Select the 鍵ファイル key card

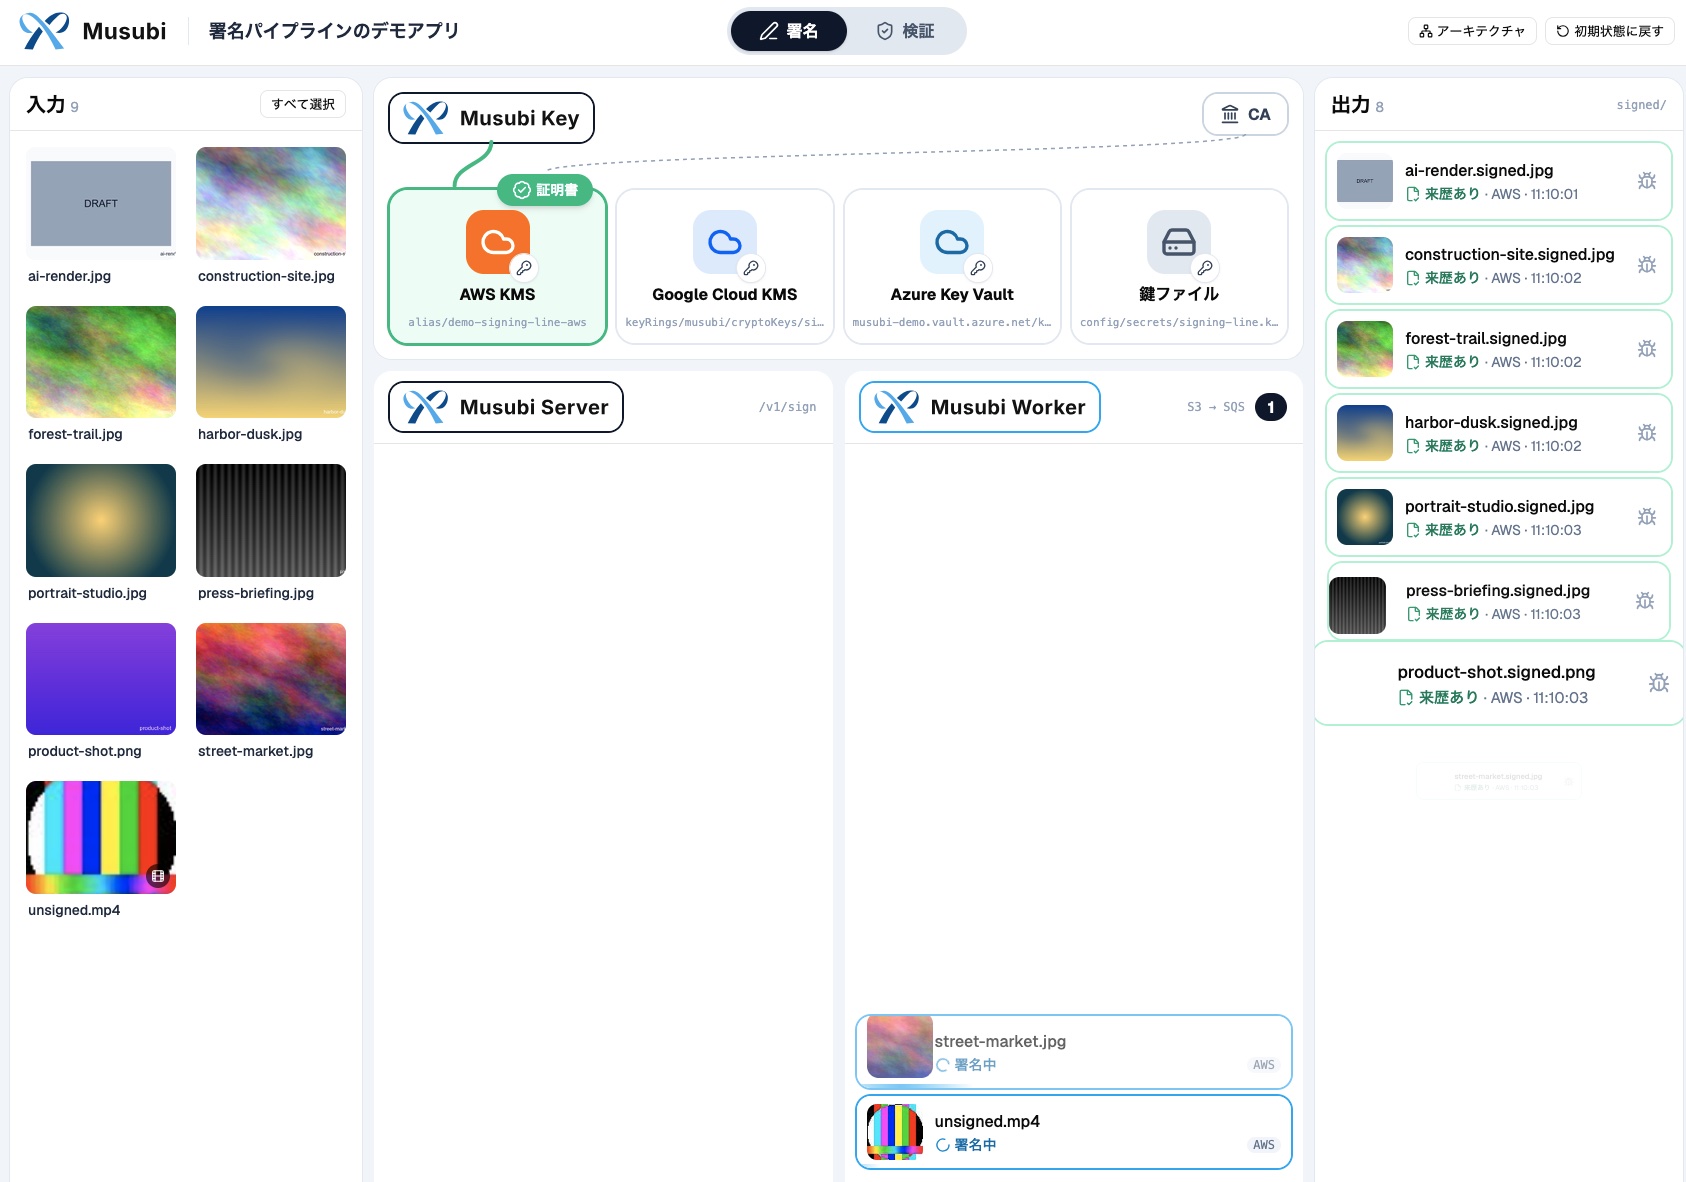(1179, 266)
